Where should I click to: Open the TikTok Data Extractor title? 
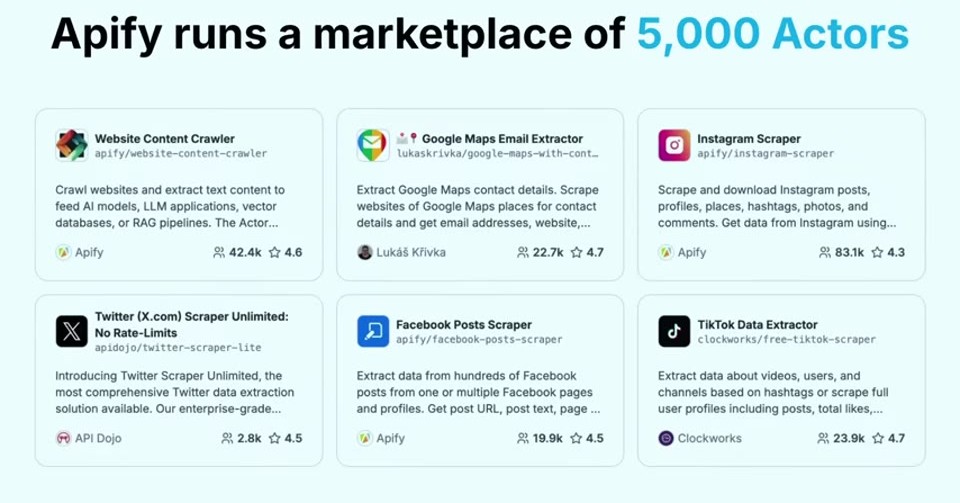[757, 325]
